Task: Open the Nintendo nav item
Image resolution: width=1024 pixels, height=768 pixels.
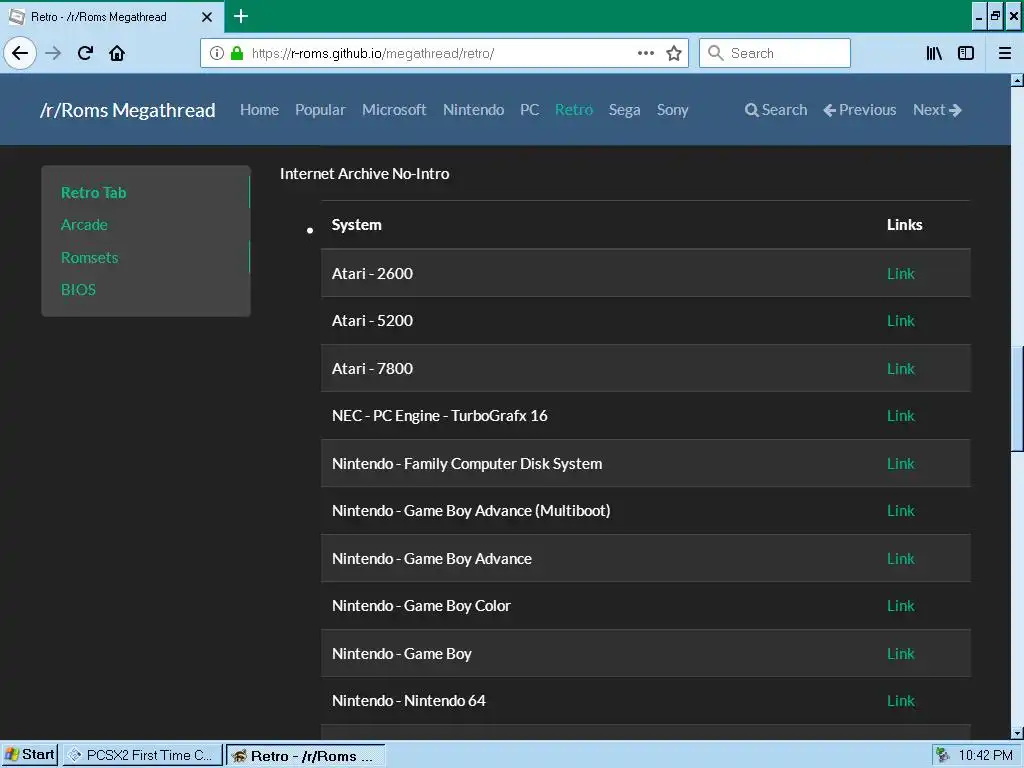Action: click(473, 110)
